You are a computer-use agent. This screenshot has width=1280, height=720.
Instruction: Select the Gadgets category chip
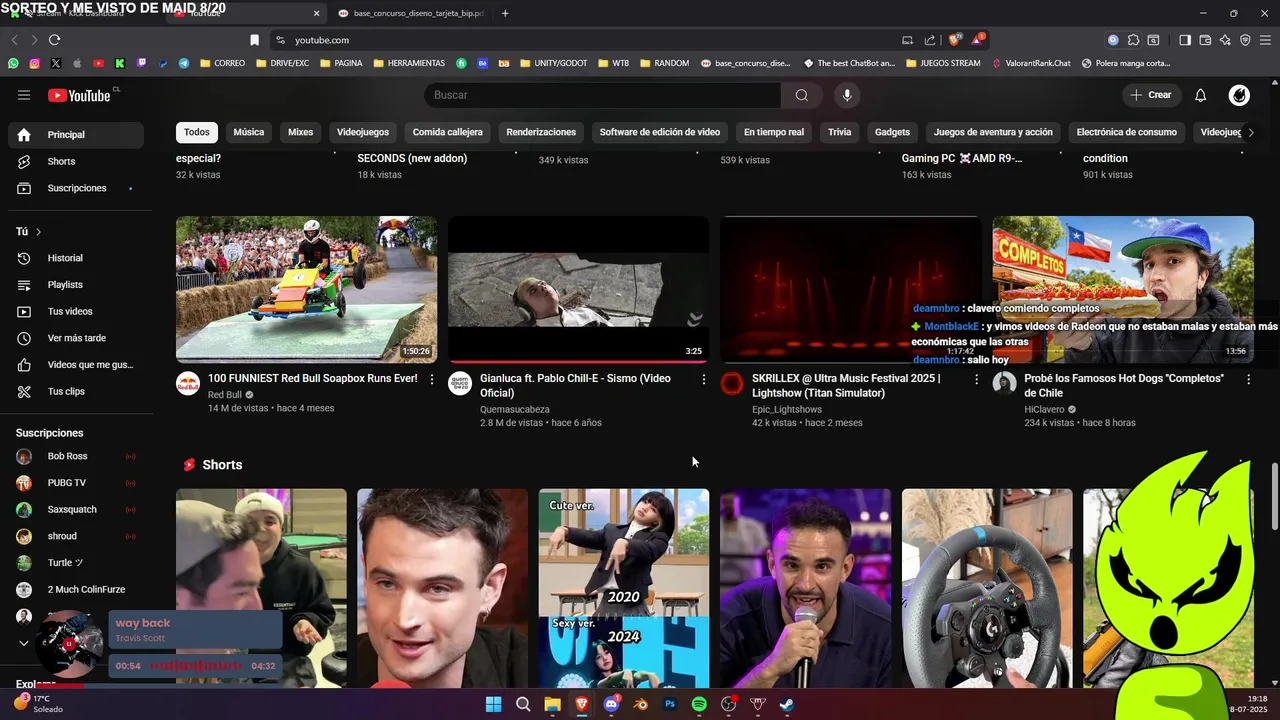pyautogui.click(x=892, y=132)
